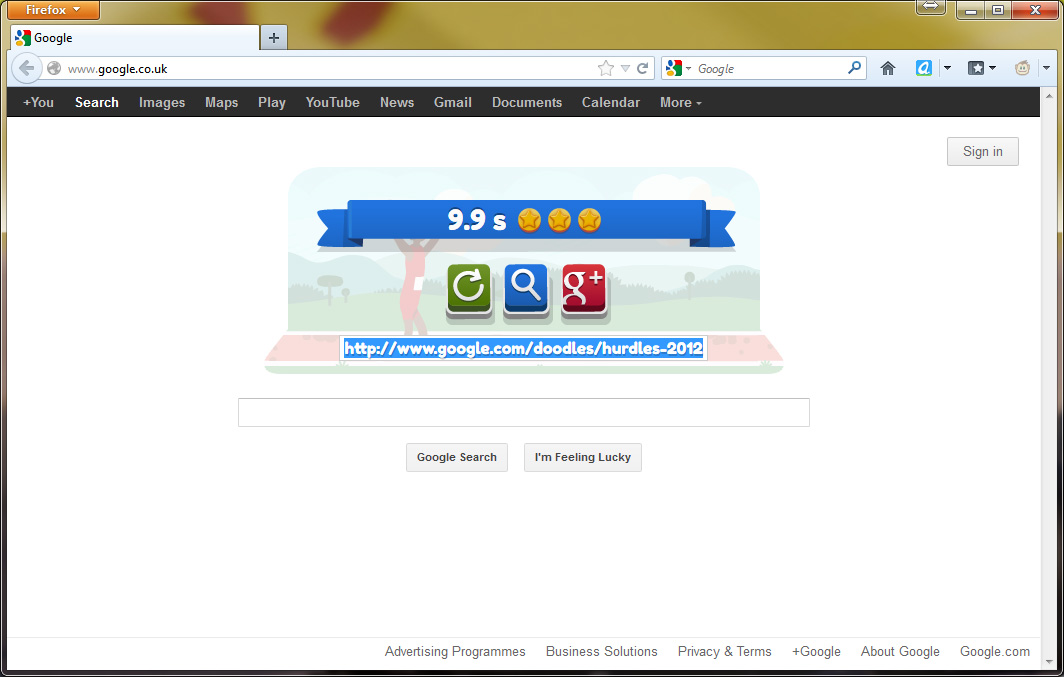Click the 9.9 s score text
Screen dimensions: 1064x677
pos(476,220)
